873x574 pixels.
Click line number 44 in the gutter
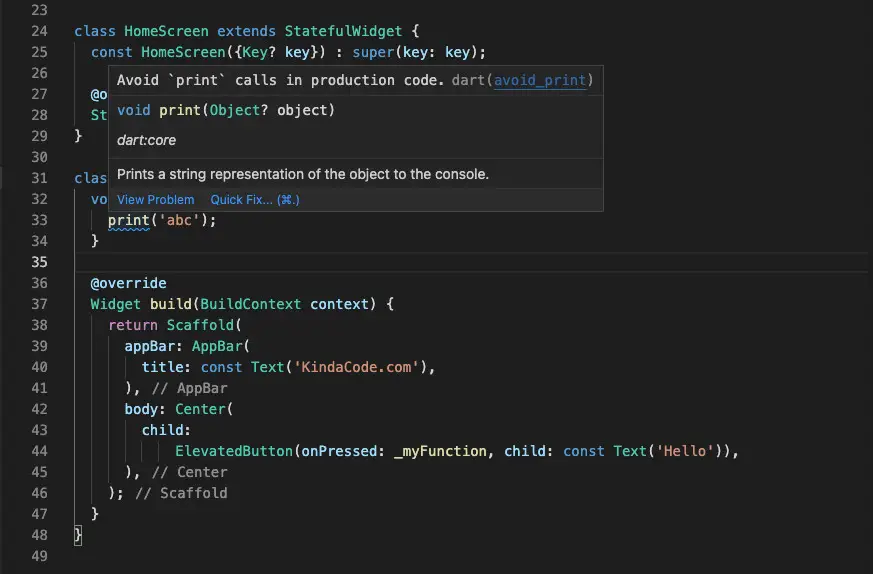click(40, 452)
